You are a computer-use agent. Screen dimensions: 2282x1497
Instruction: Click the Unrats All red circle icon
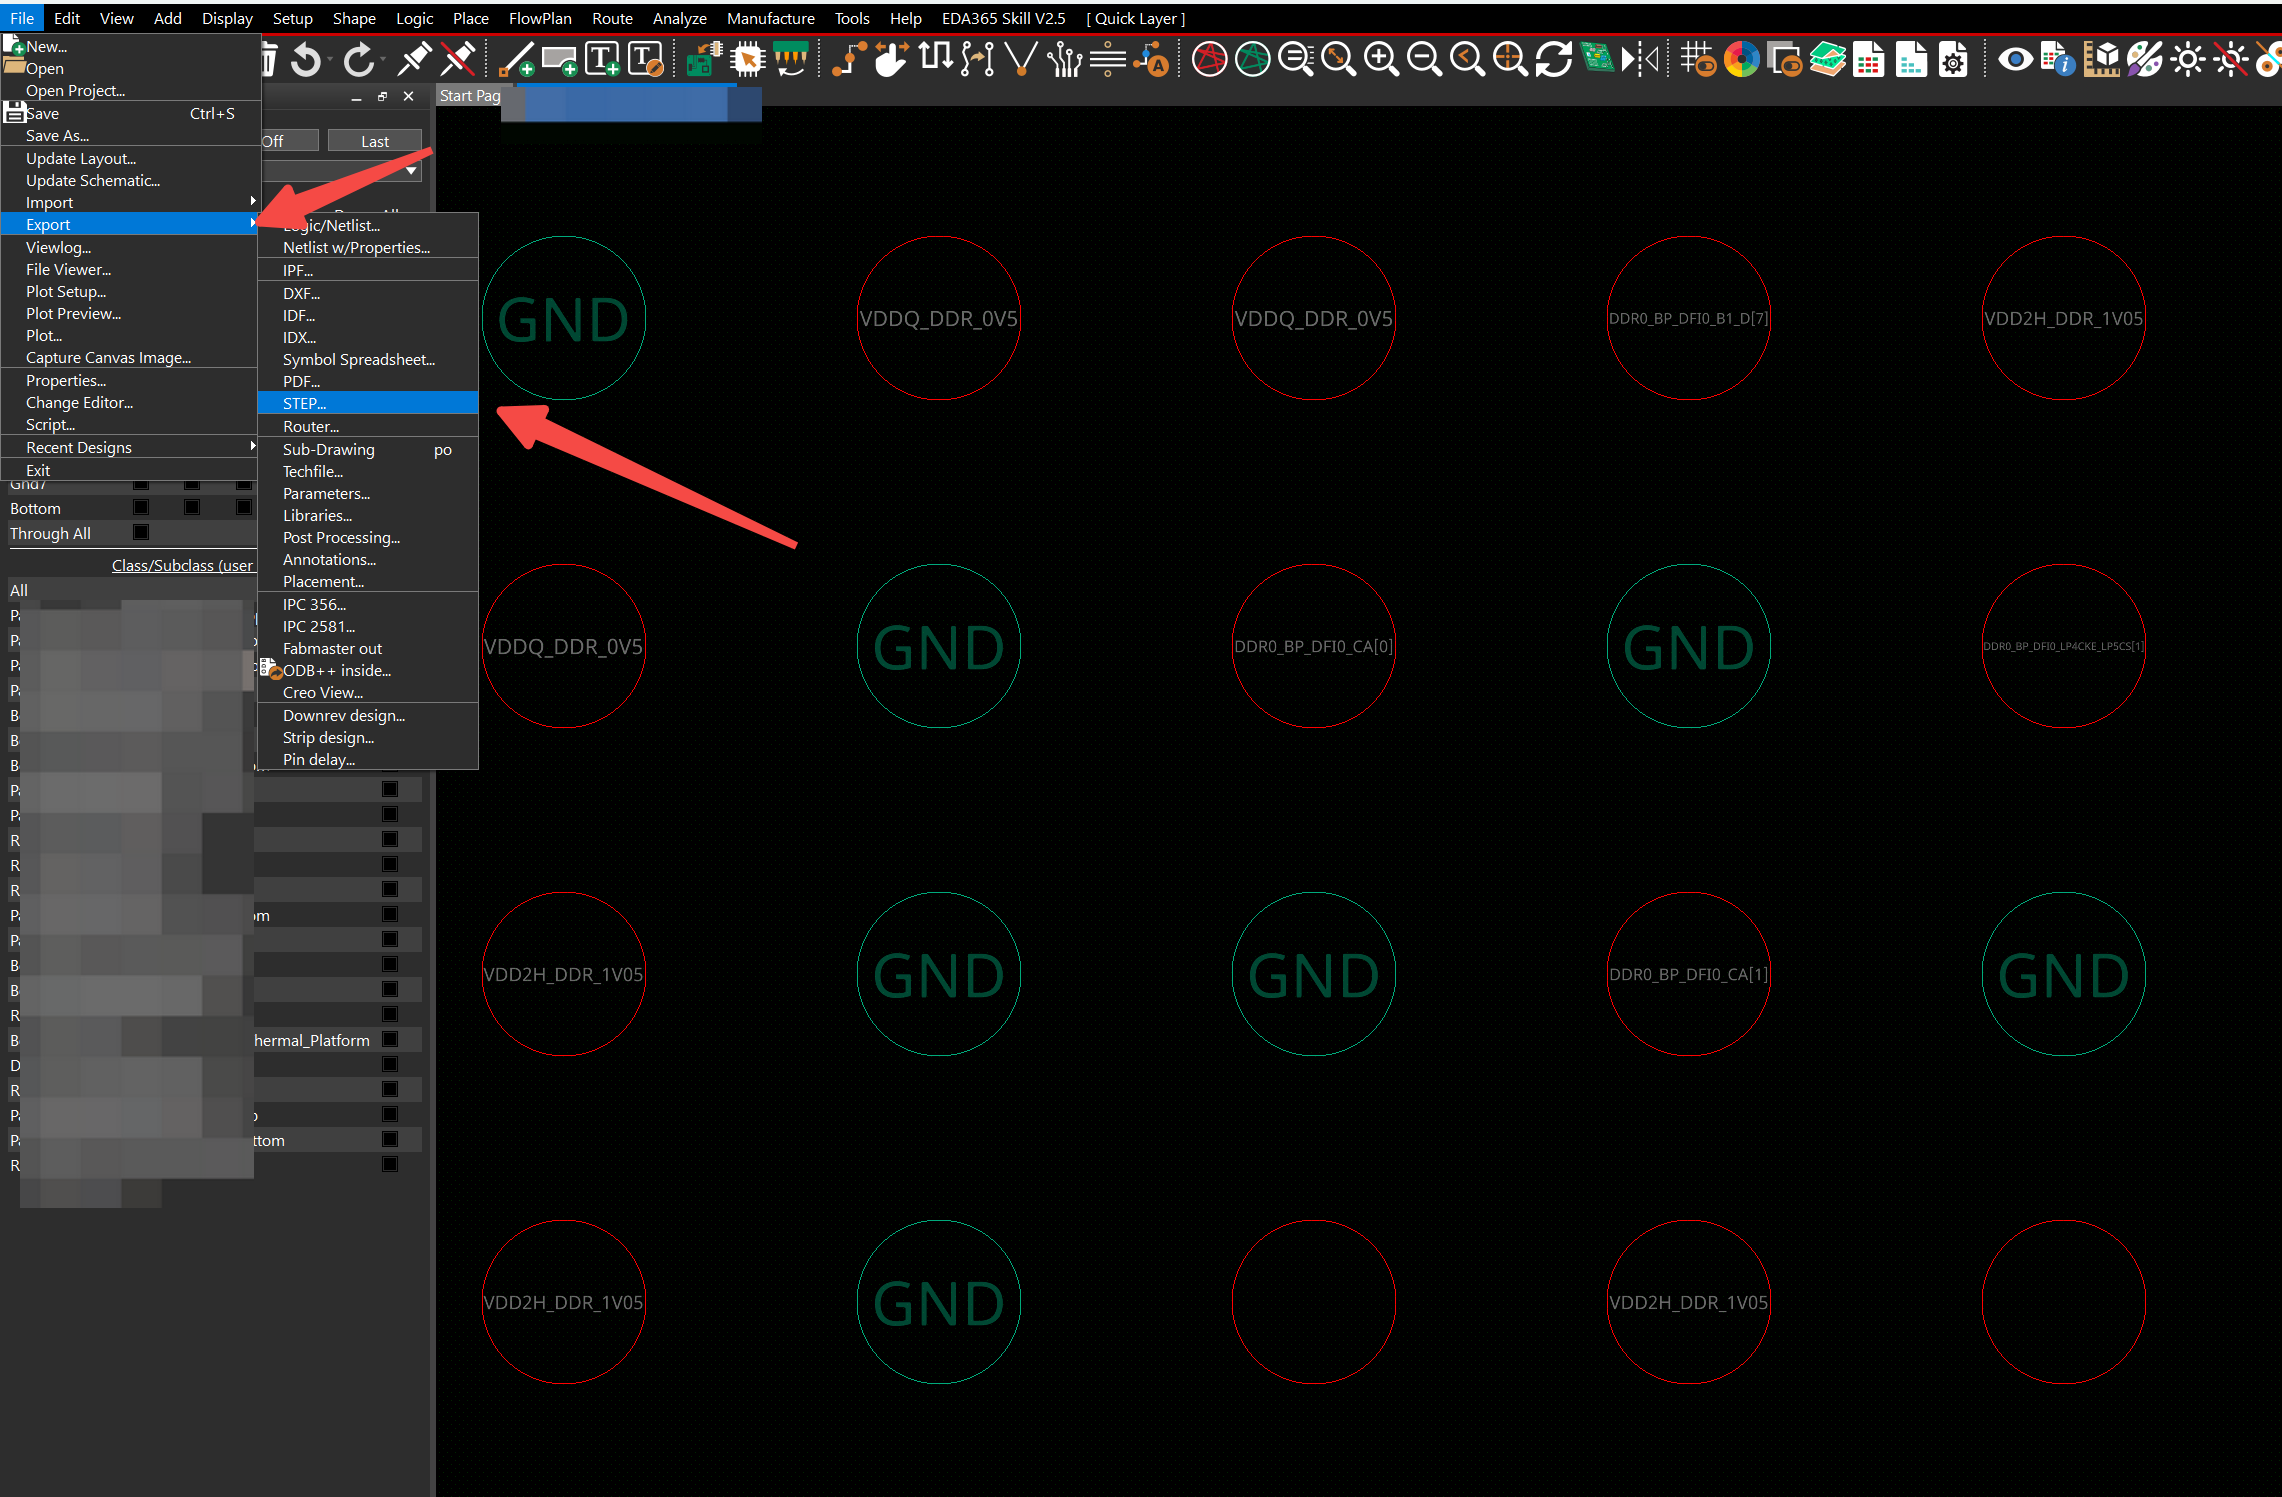click(x=1209, y=60)
